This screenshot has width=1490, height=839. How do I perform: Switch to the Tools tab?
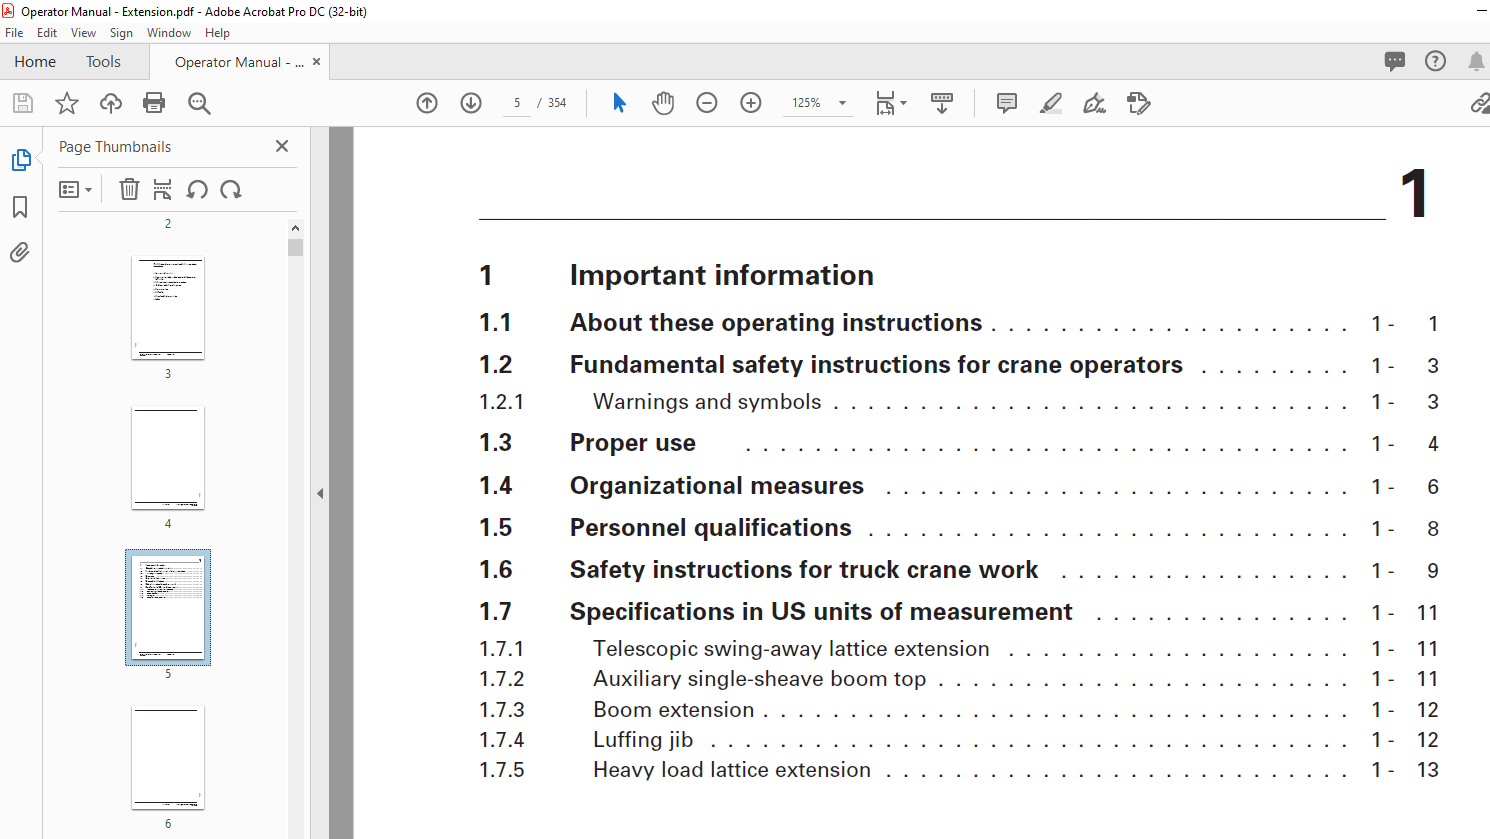pos(103,61)
